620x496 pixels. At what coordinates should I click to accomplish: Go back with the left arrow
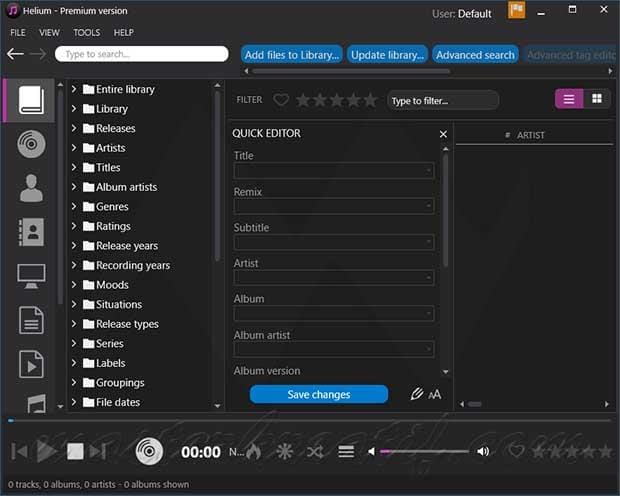pyautogui.click(x=15, y=54)
